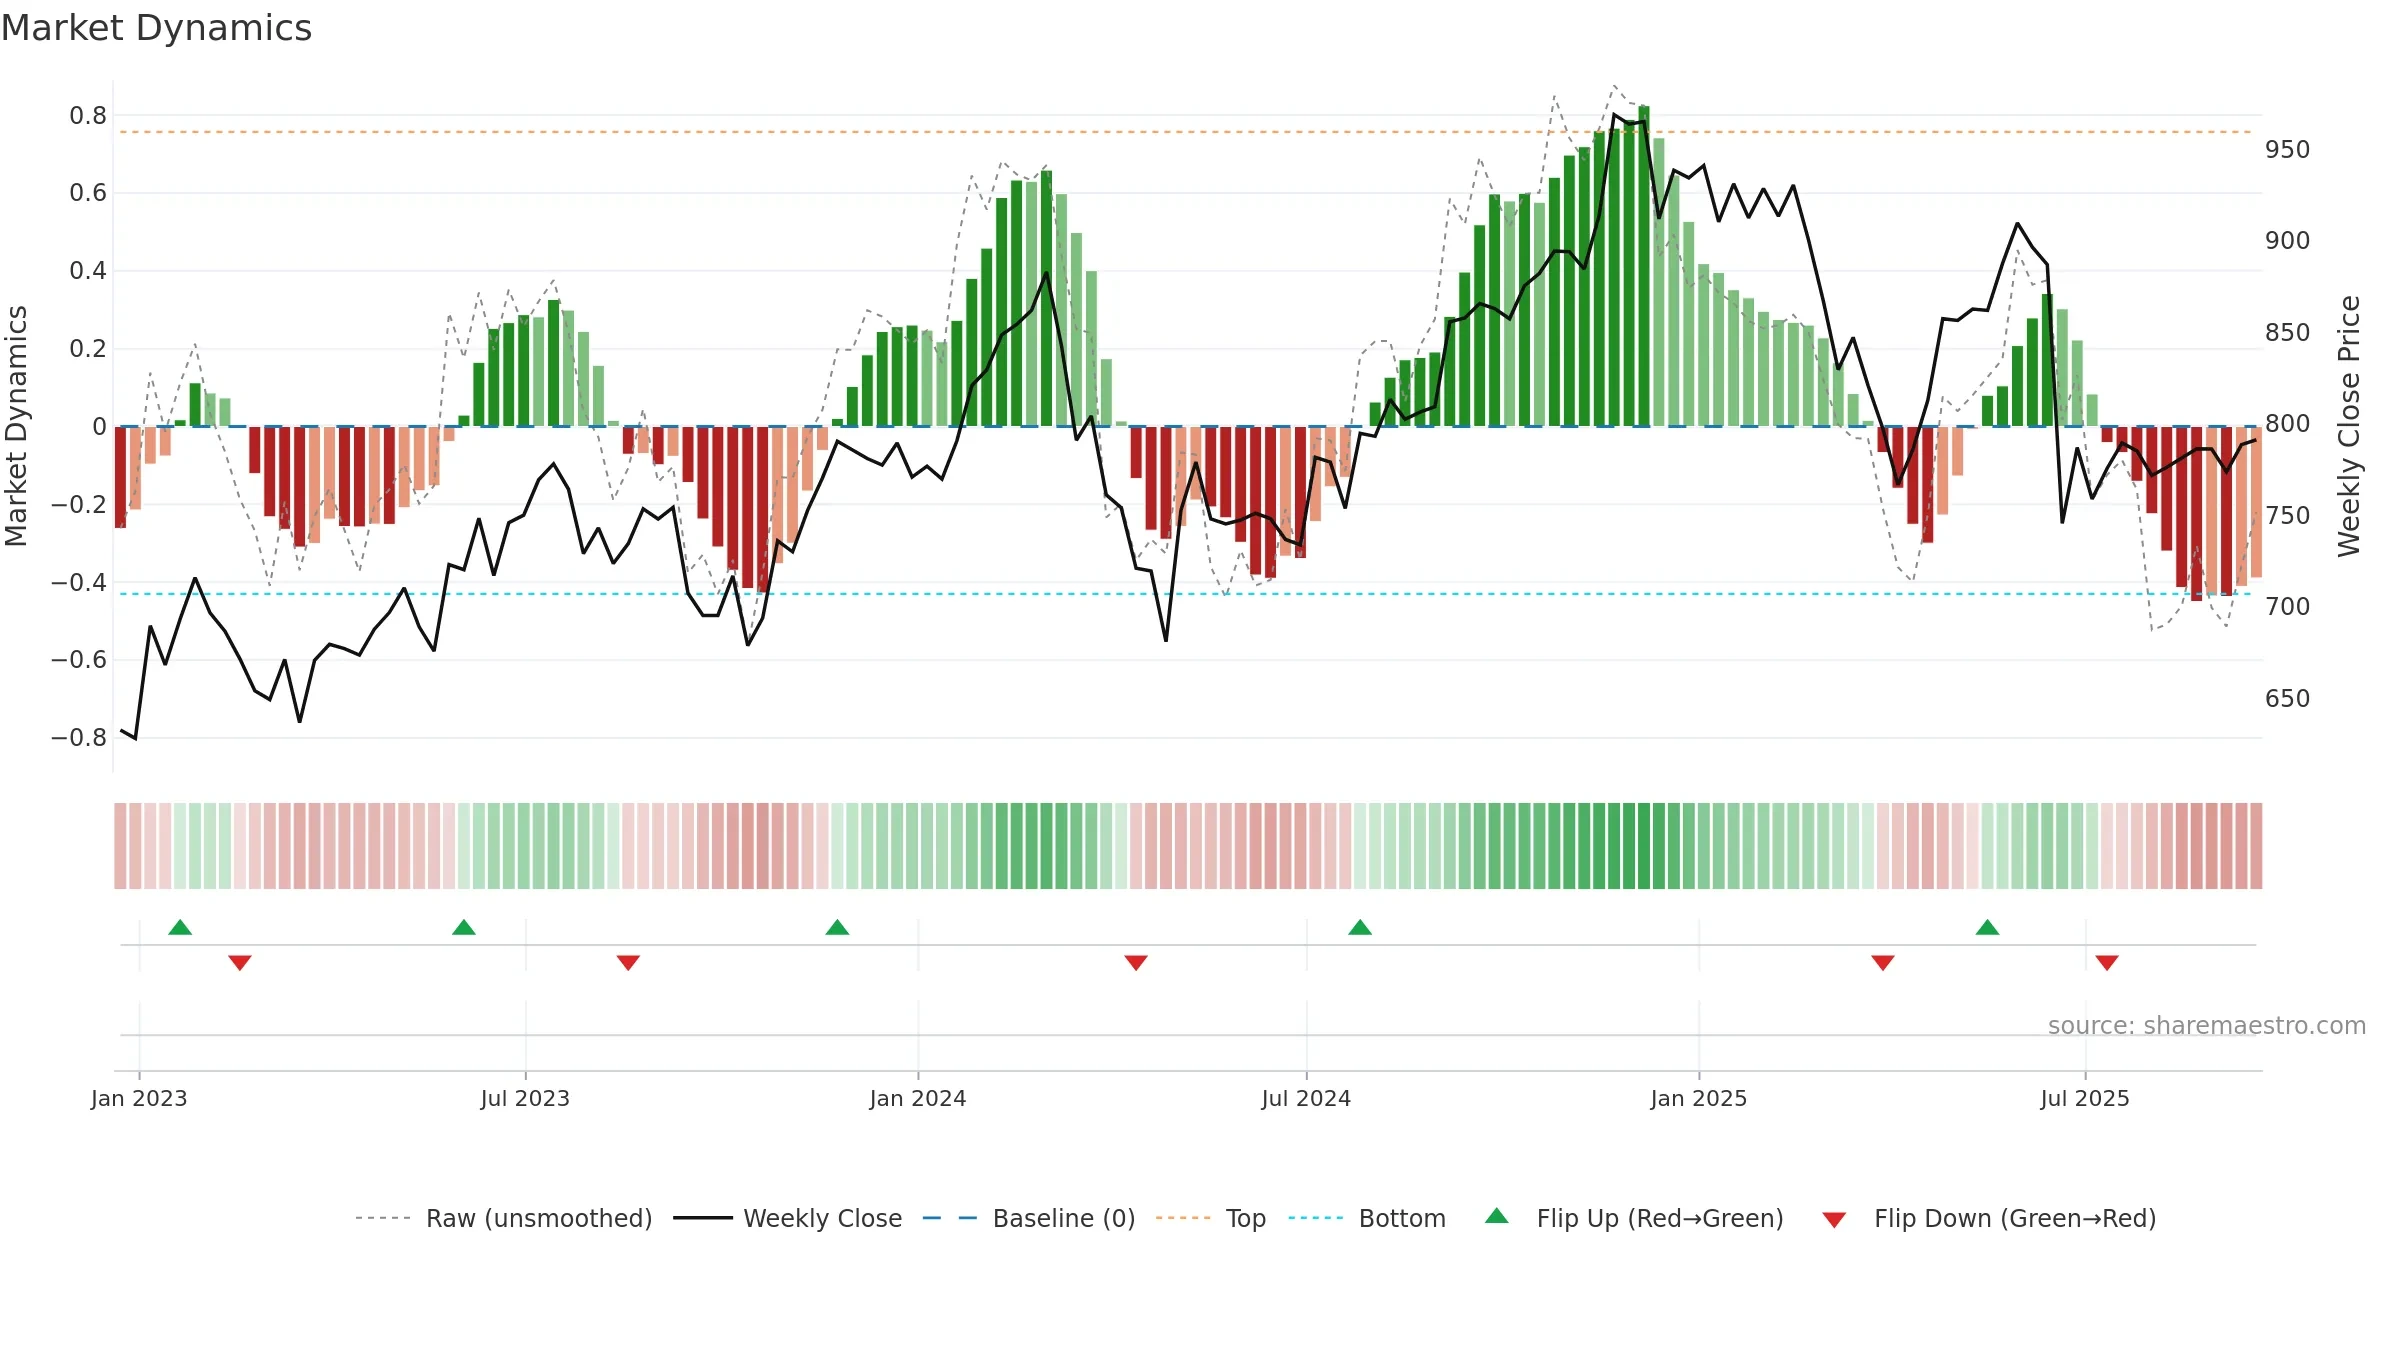This screenshot has height=1350, width=2400.
Task: Click the green flip-up triangle after Jul 2024
Action: click(x=1360, y=927)
